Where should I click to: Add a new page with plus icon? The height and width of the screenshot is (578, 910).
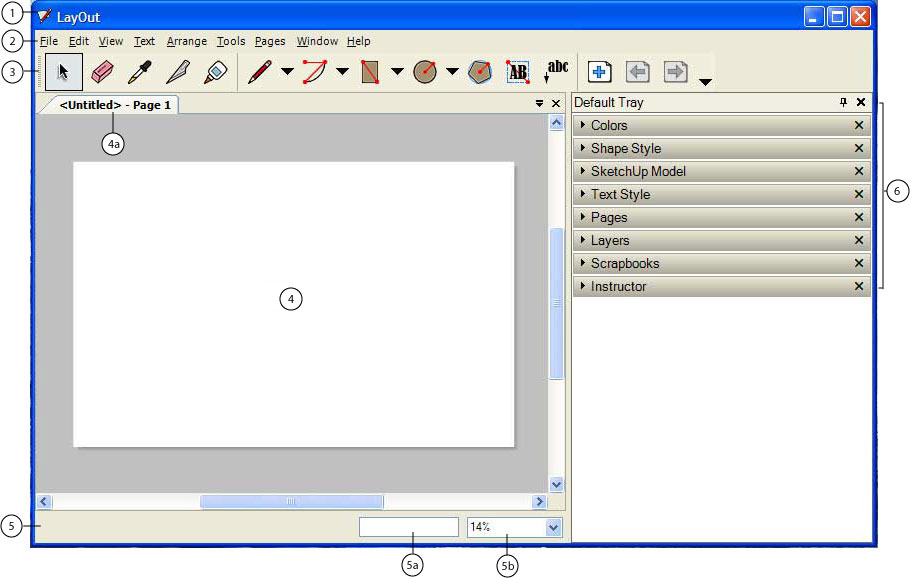(600, 72)
